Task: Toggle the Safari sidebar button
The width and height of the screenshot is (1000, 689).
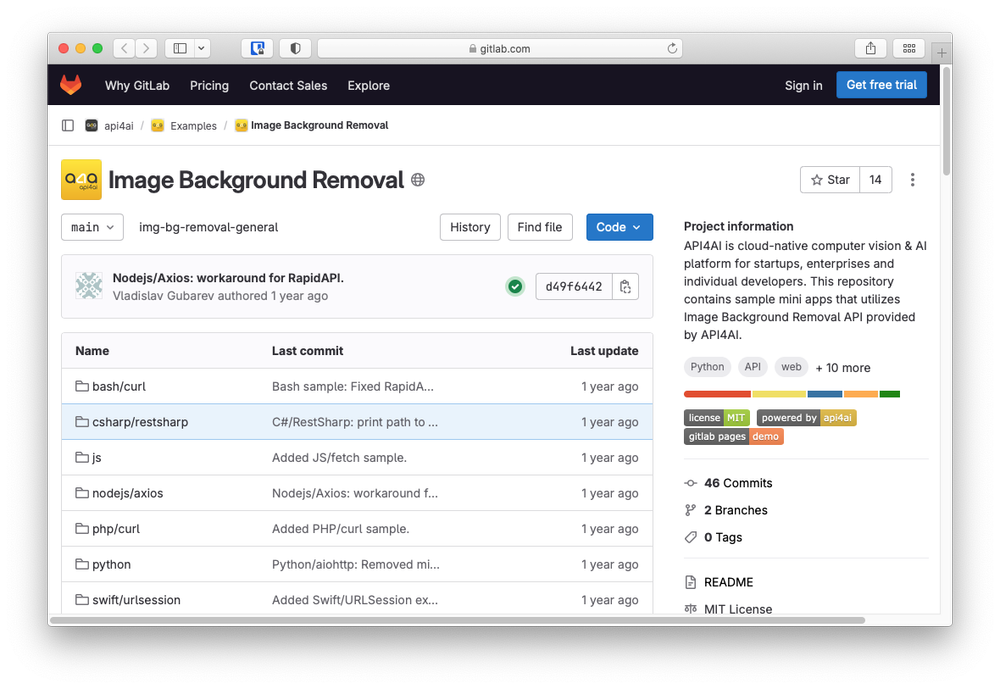Action: (x=180, y=48)
